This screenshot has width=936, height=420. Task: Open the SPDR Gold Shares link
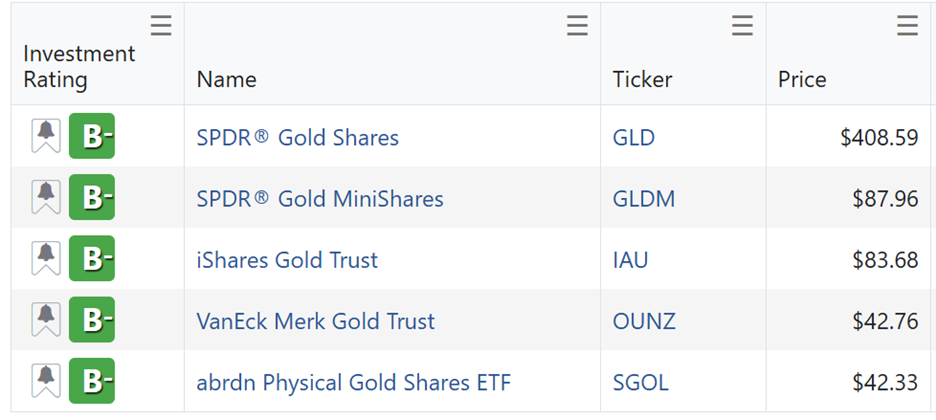click(298, 138)
